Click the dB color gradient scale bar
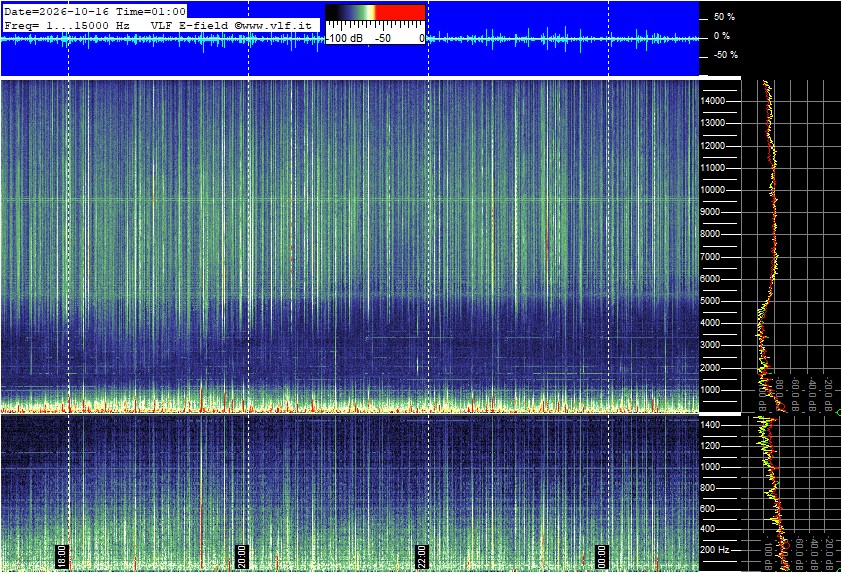This screenshot has height=573, width=842. (x=375, y=12)
